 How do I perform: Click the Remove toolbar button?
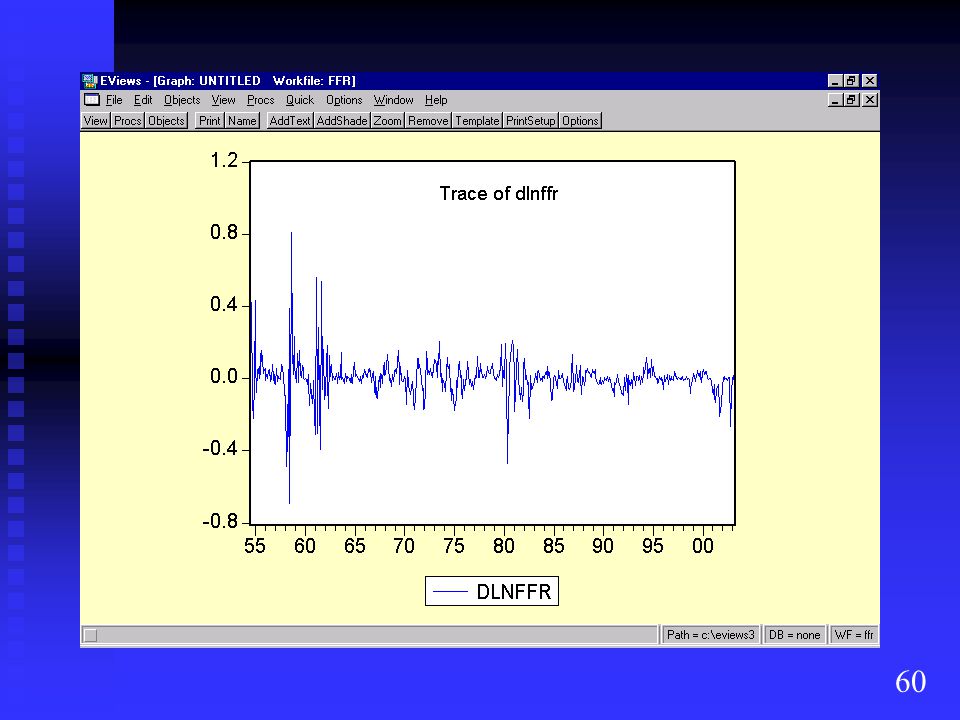coord(428,121)
